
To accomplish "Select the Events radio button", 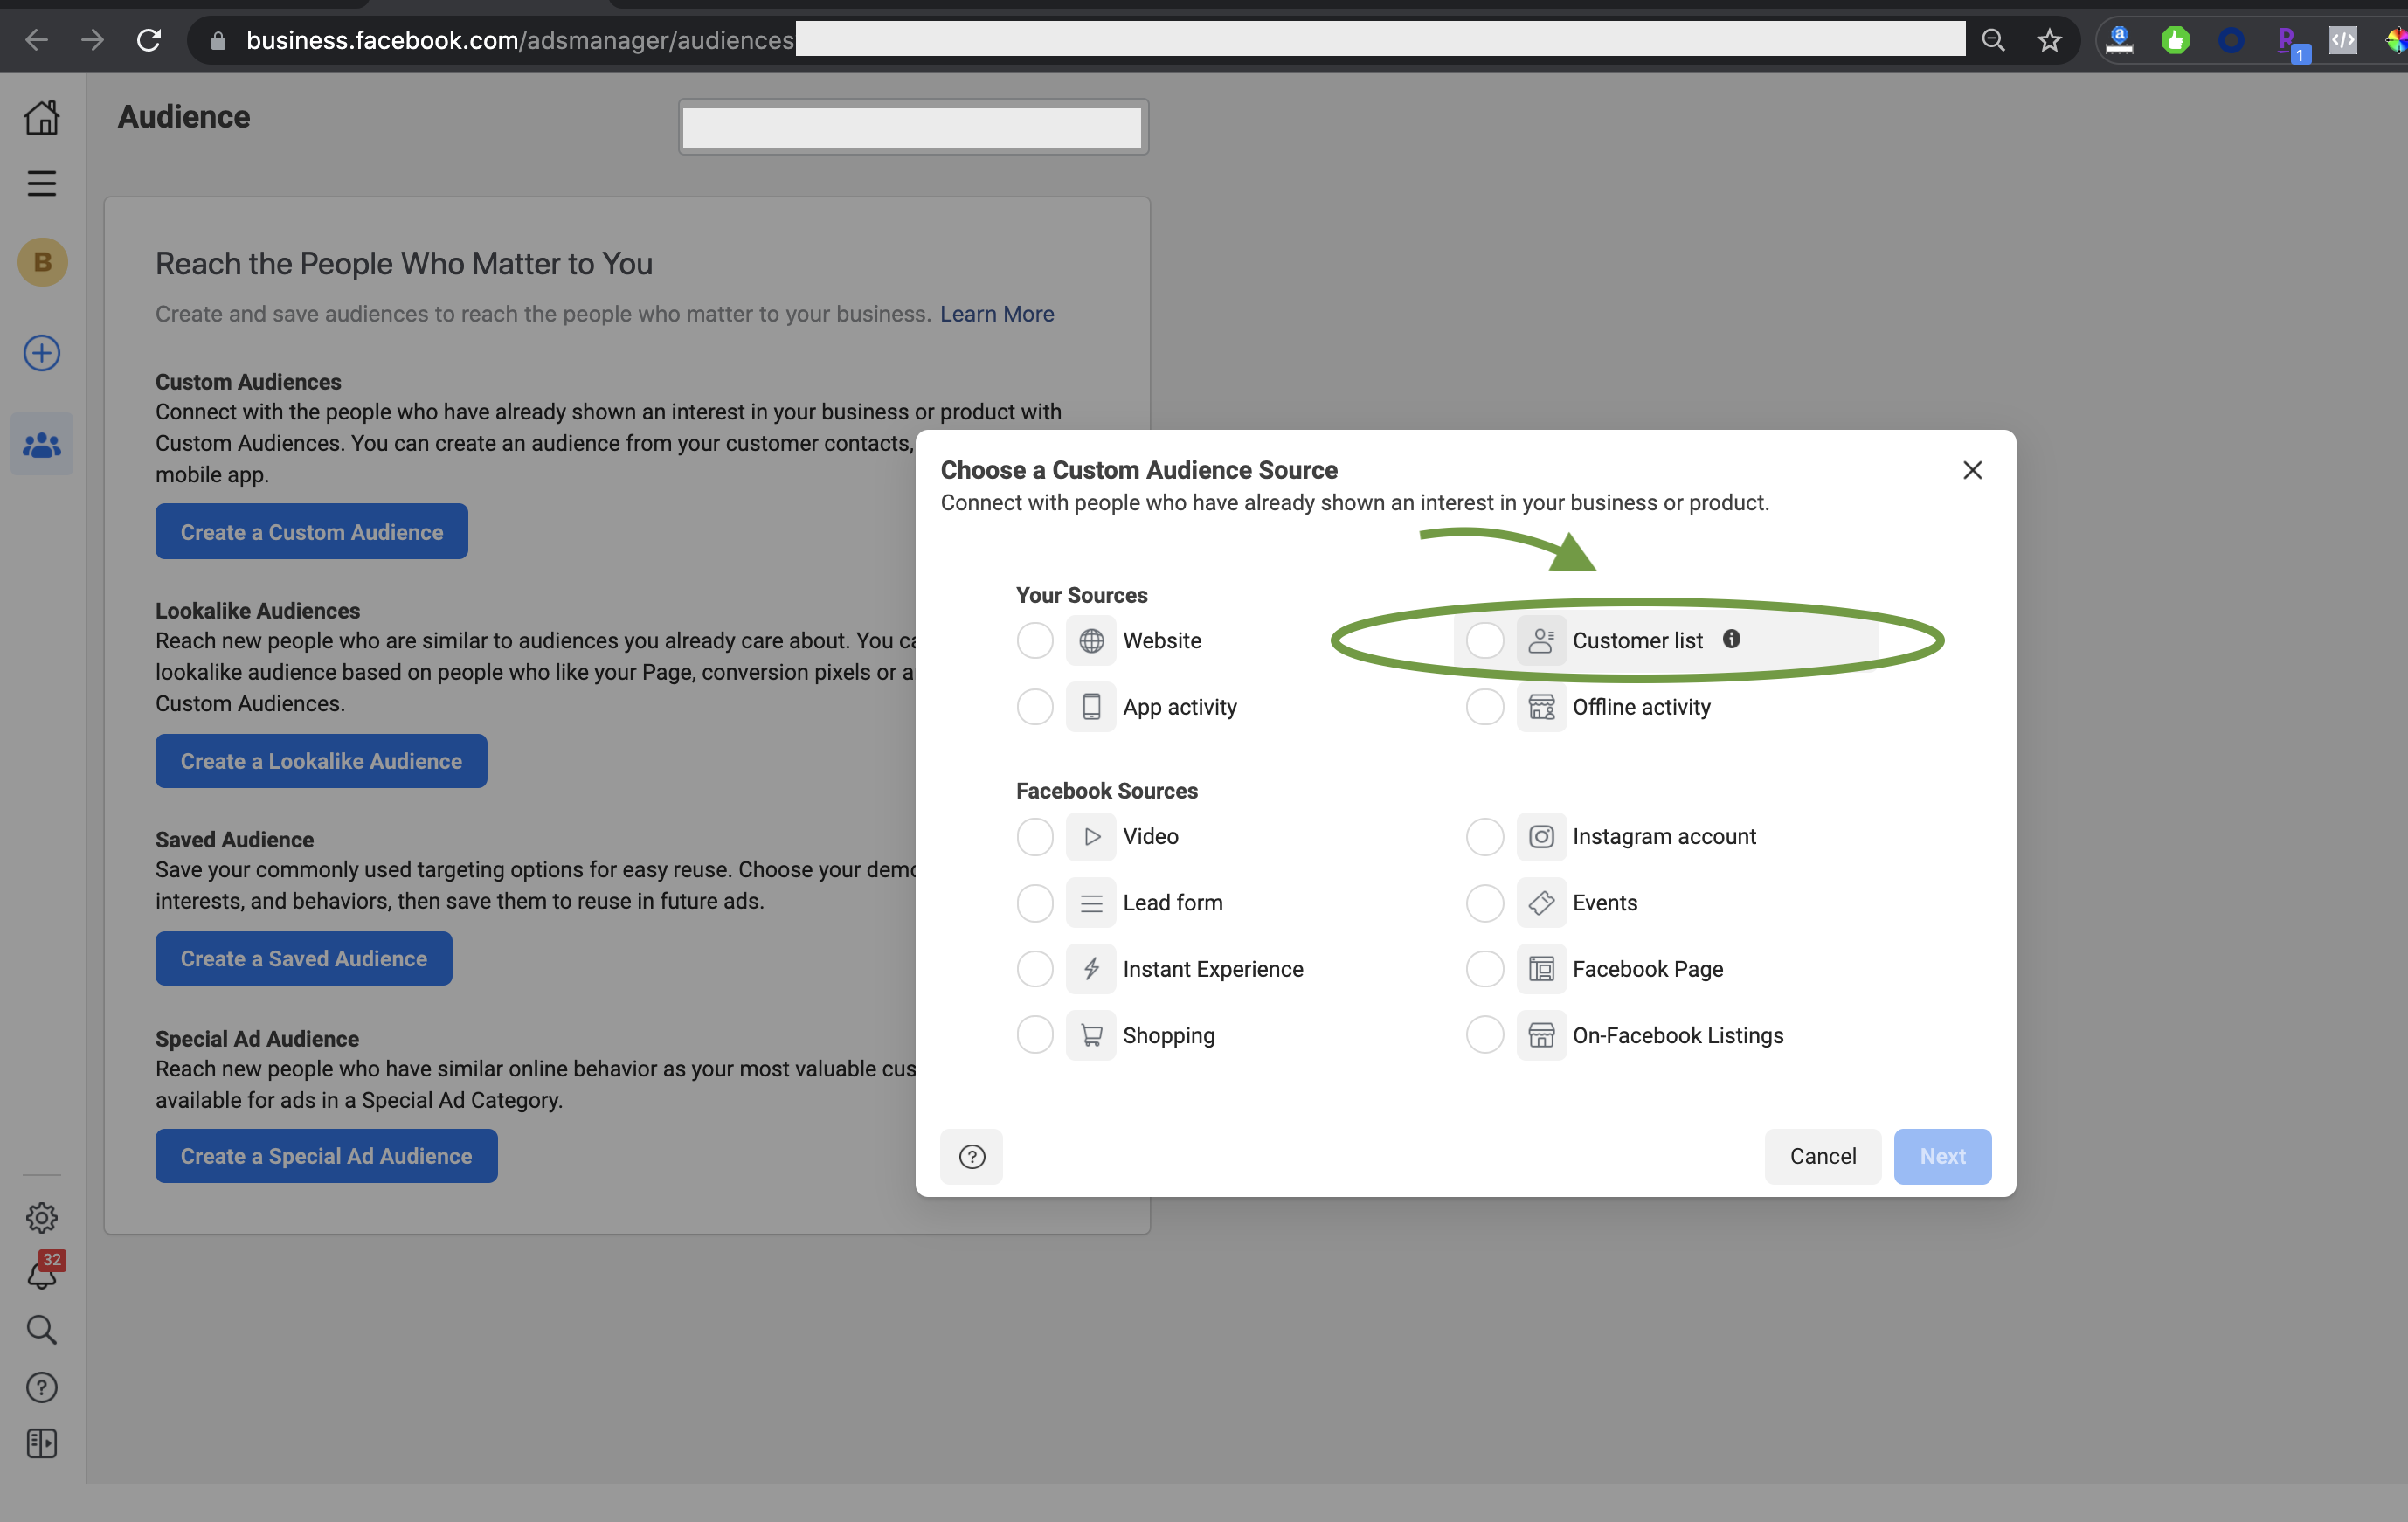I will point(1485,902).
